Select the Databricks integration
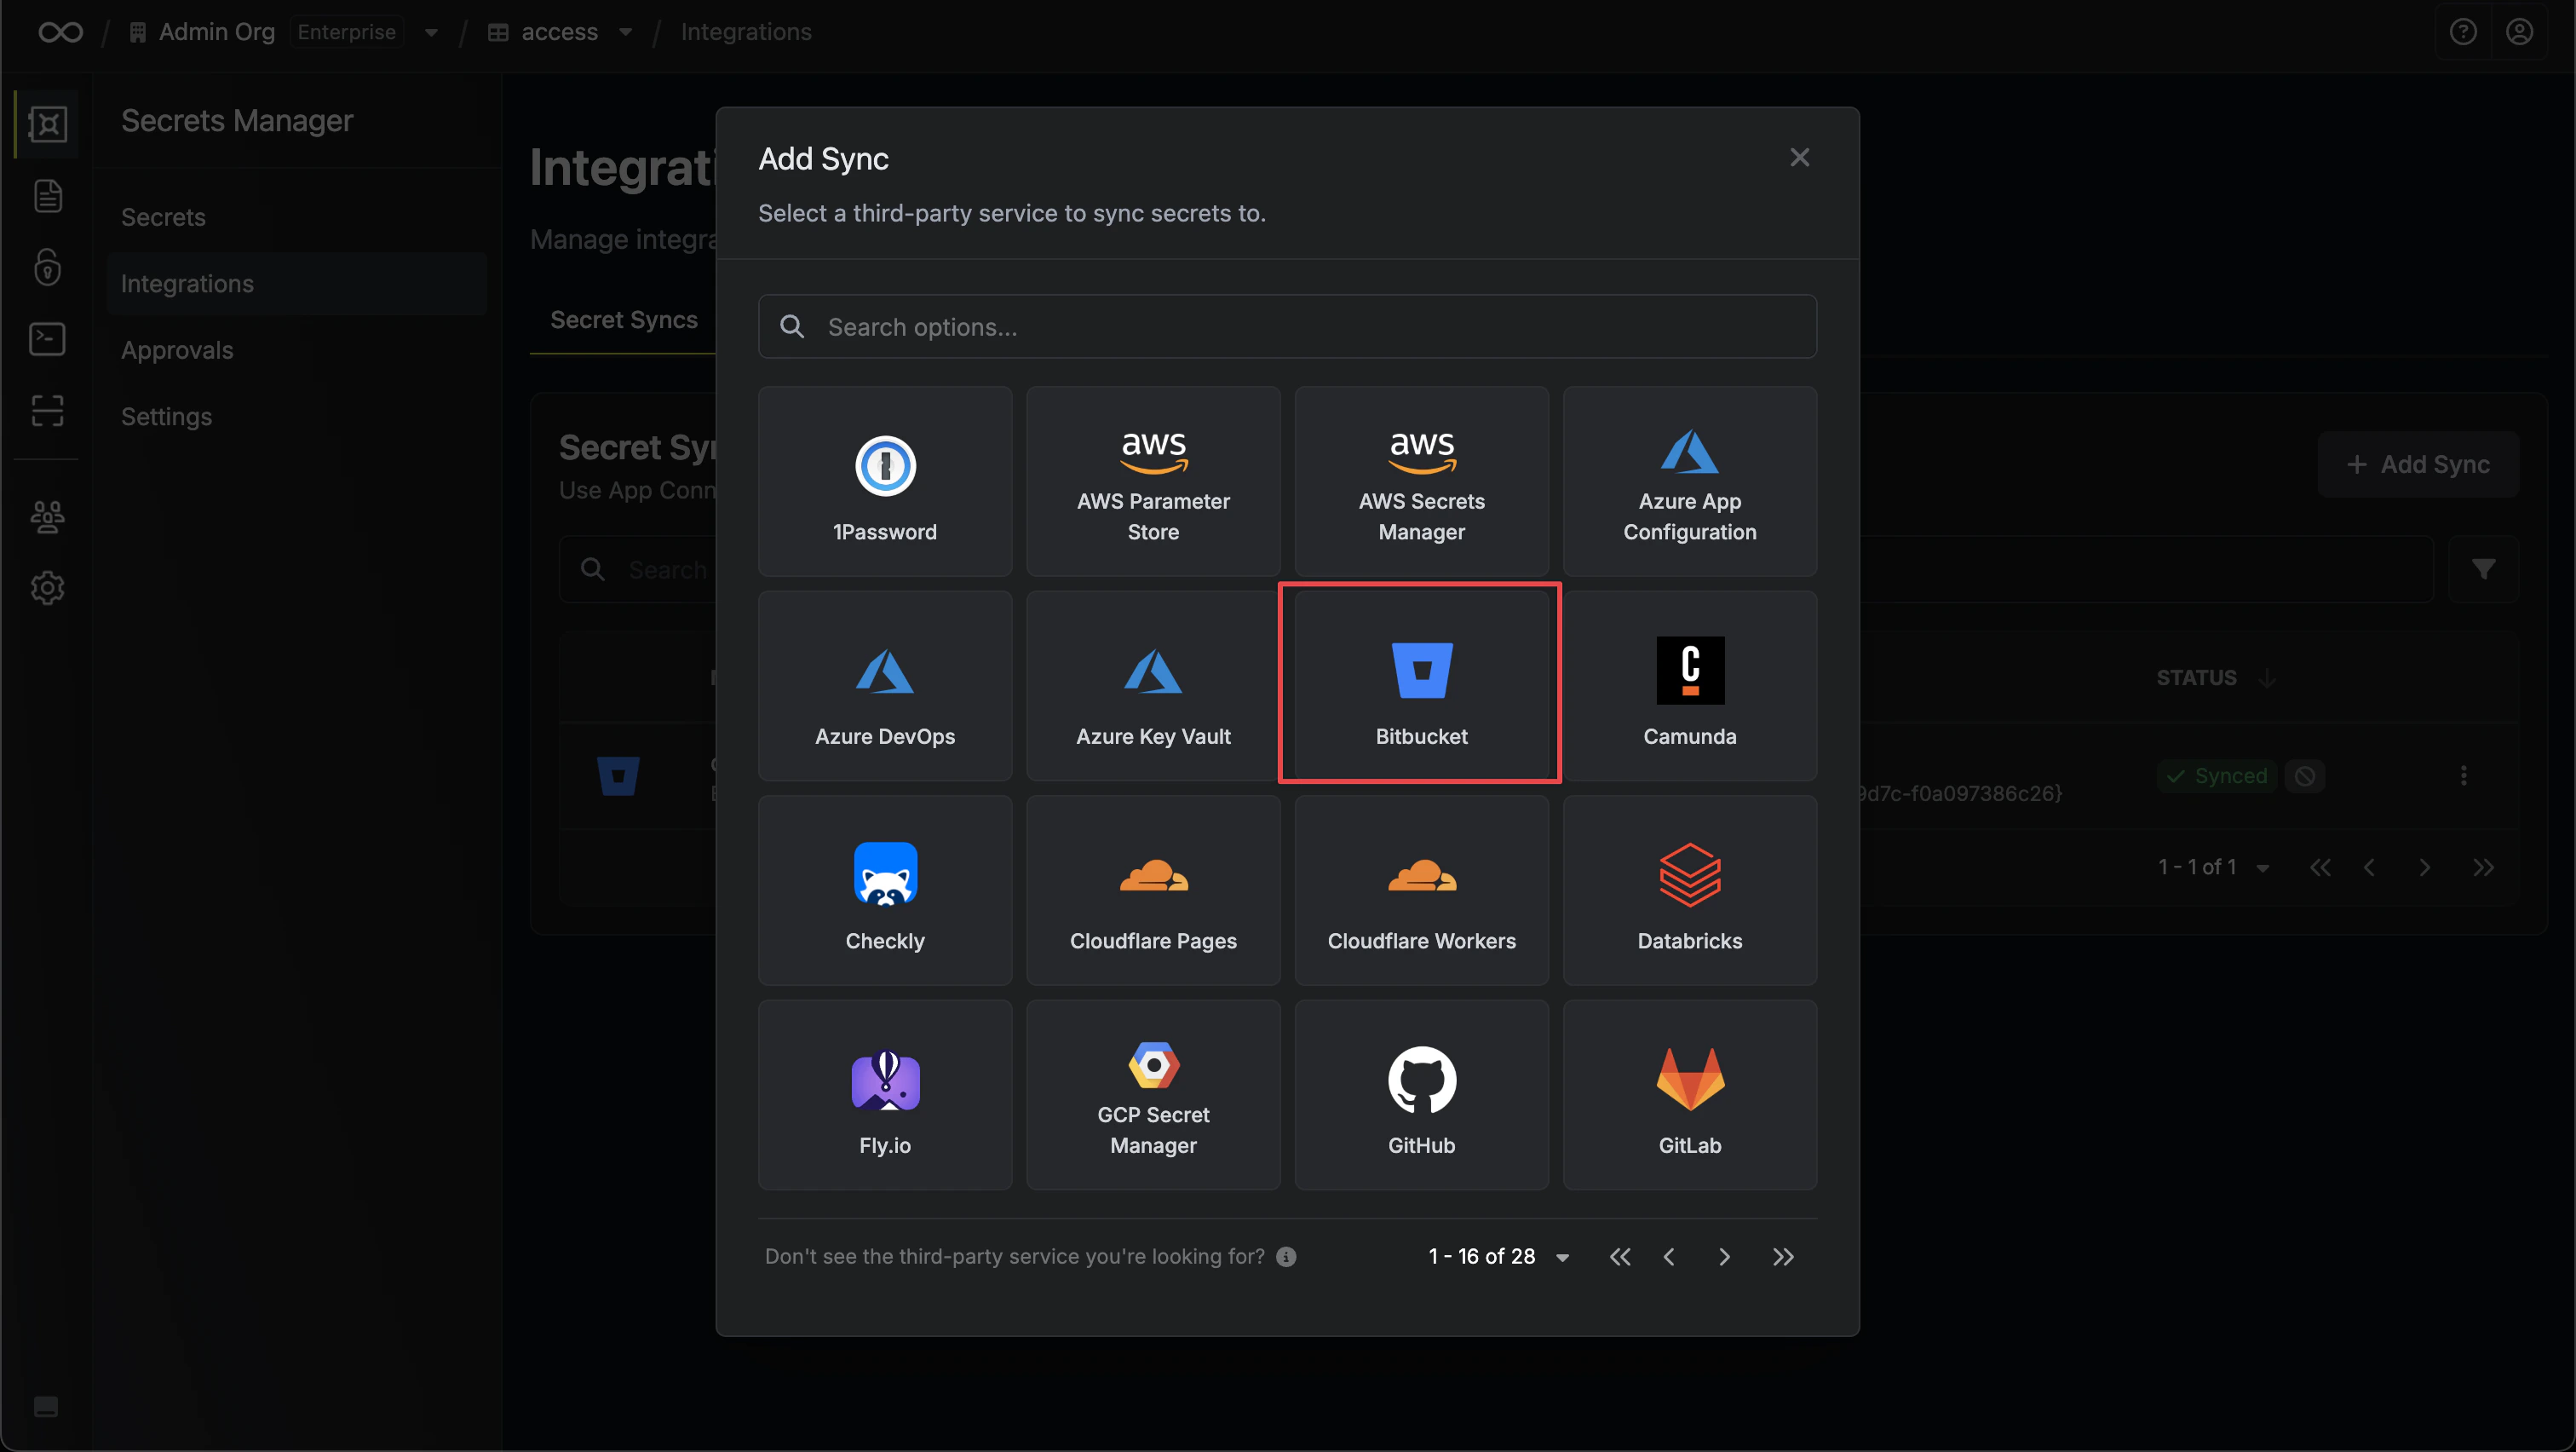 tap(1689, 890)
